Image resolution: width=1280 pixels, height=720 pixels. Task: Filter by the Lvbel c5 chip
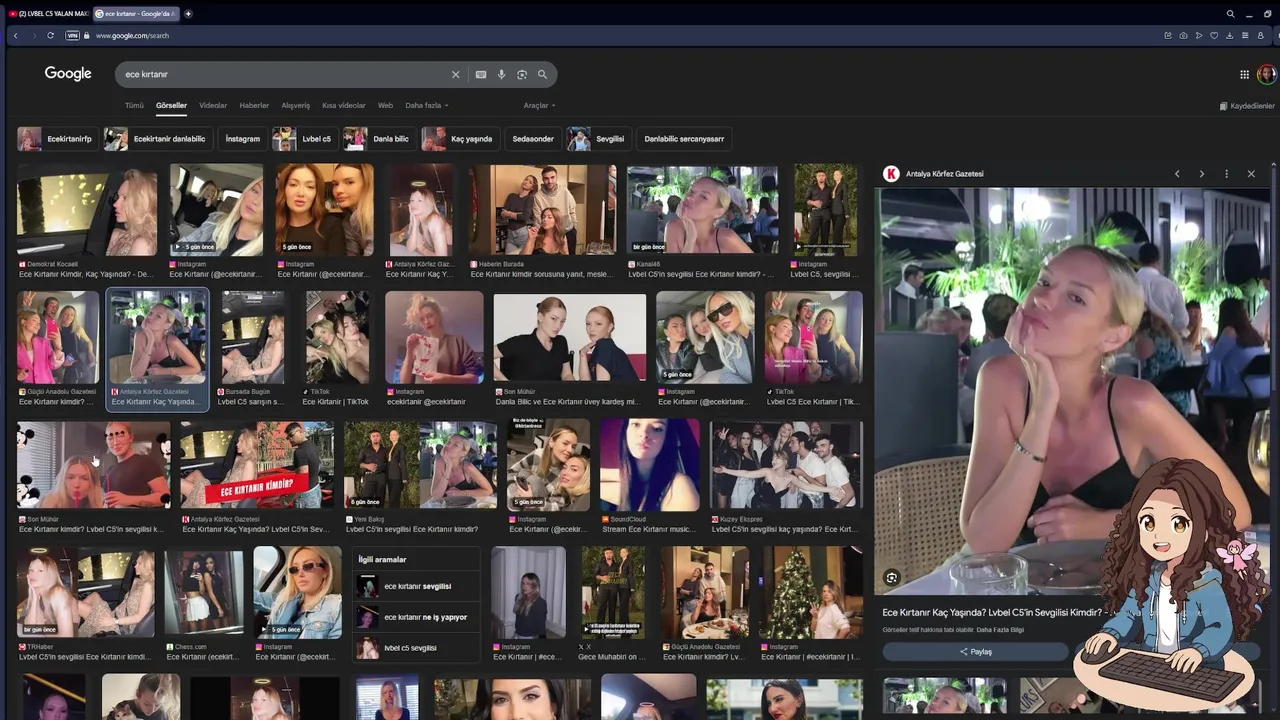coord(304,139)
